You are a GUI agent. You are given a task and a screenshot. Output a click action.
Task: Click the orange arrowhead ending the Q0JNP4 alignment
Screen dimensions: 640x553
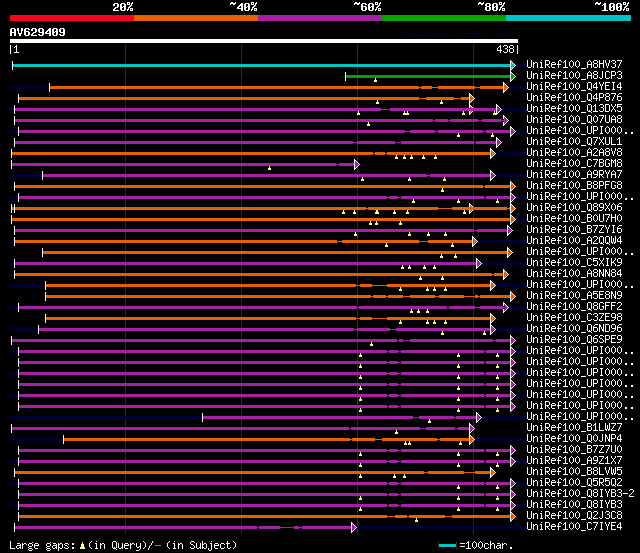[x=472, y=440]
